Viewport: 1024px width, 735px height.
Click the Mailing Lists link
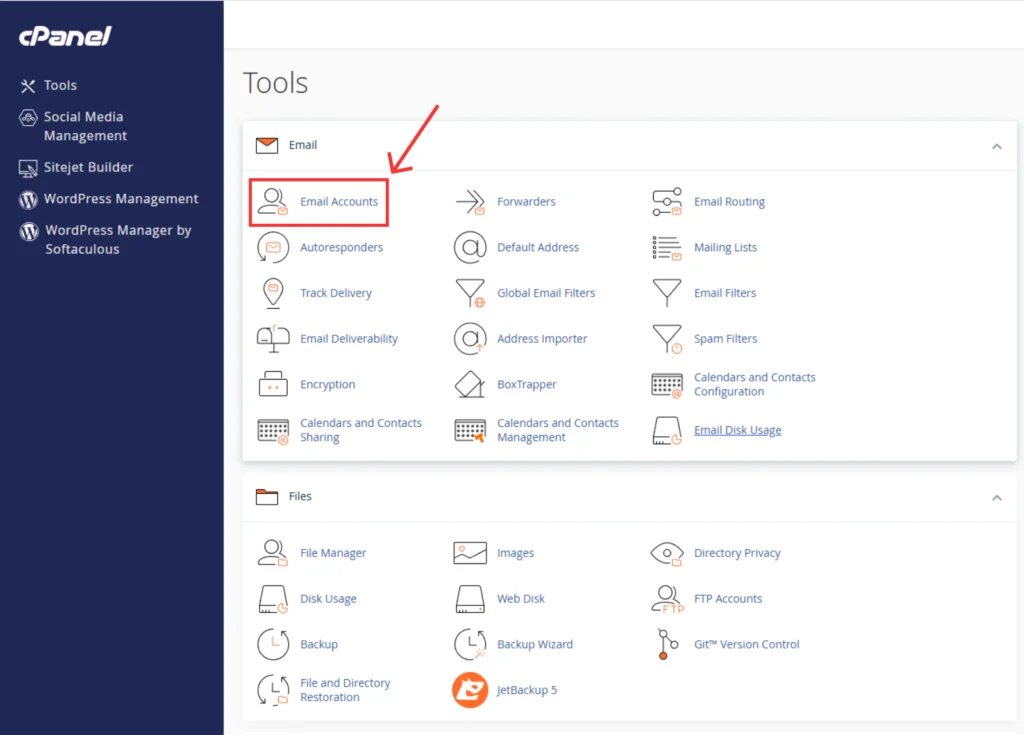click(726, 248)
